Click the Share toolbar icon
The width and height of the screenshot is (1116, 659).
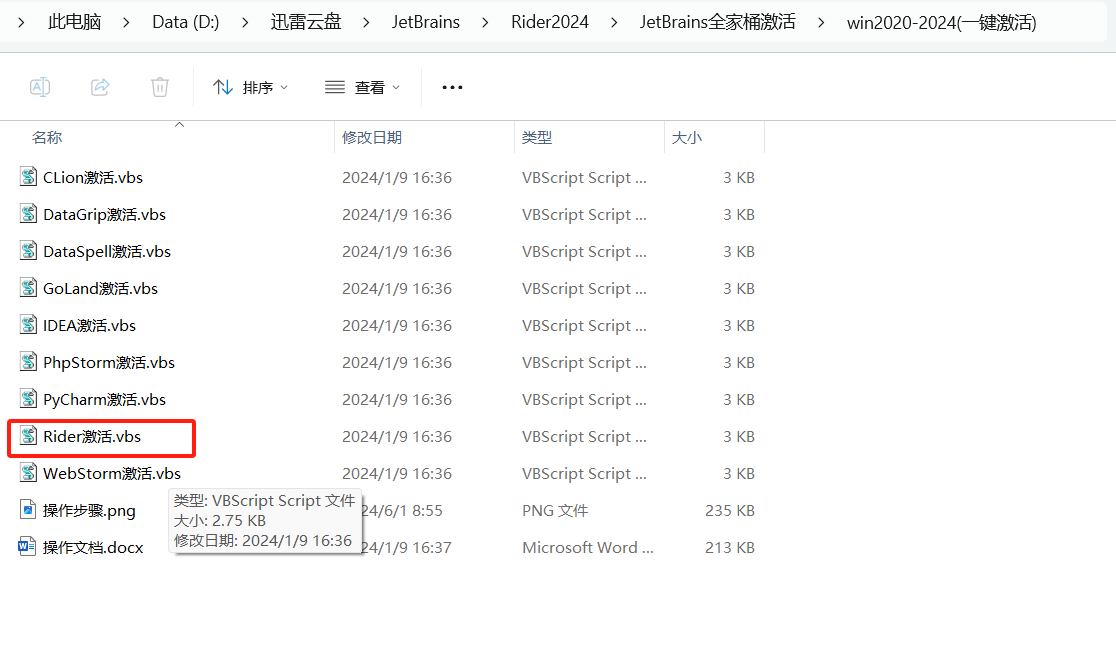click(x=100, y=87)
